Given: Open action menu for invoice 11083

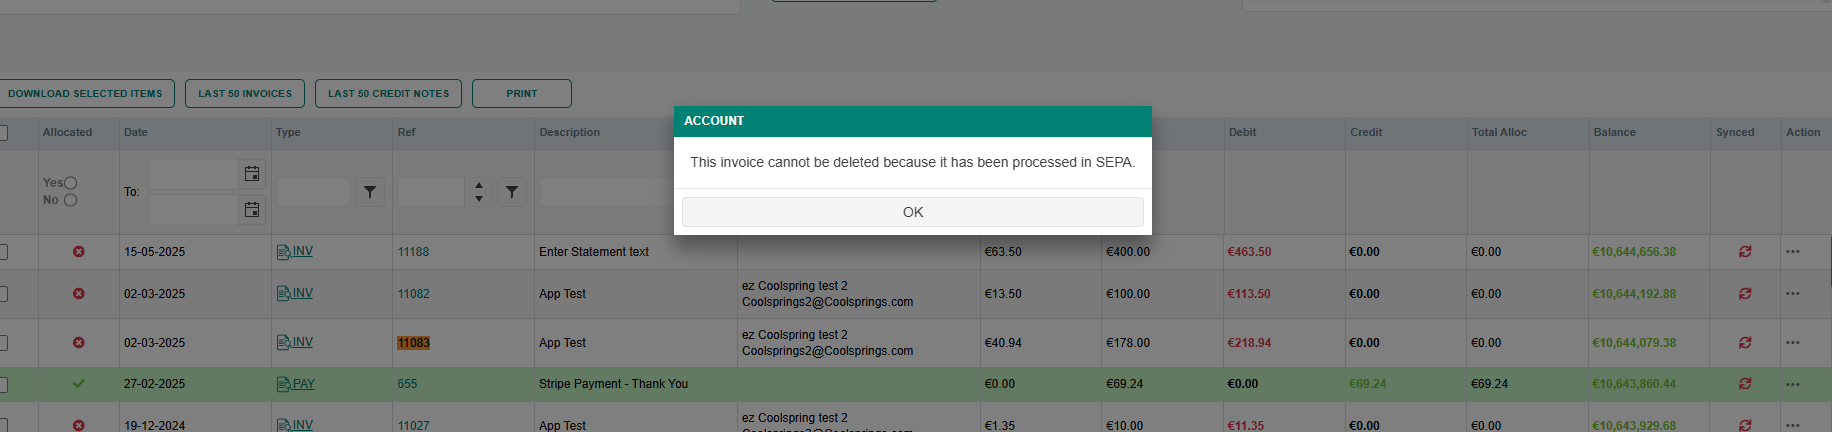Looking at the screenshot, I should (x=1793, y=343).
